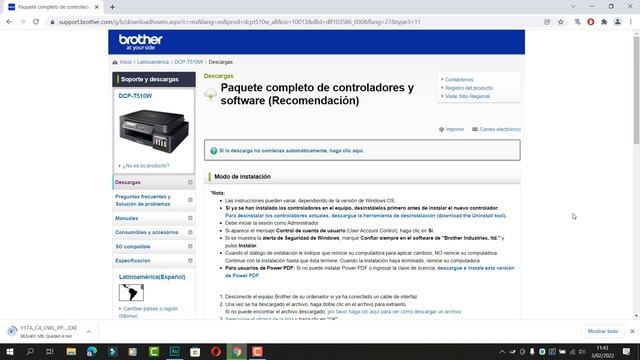Open the notification center icon
The height and width of the screenshot is (360, 640).
pos(627,351)
